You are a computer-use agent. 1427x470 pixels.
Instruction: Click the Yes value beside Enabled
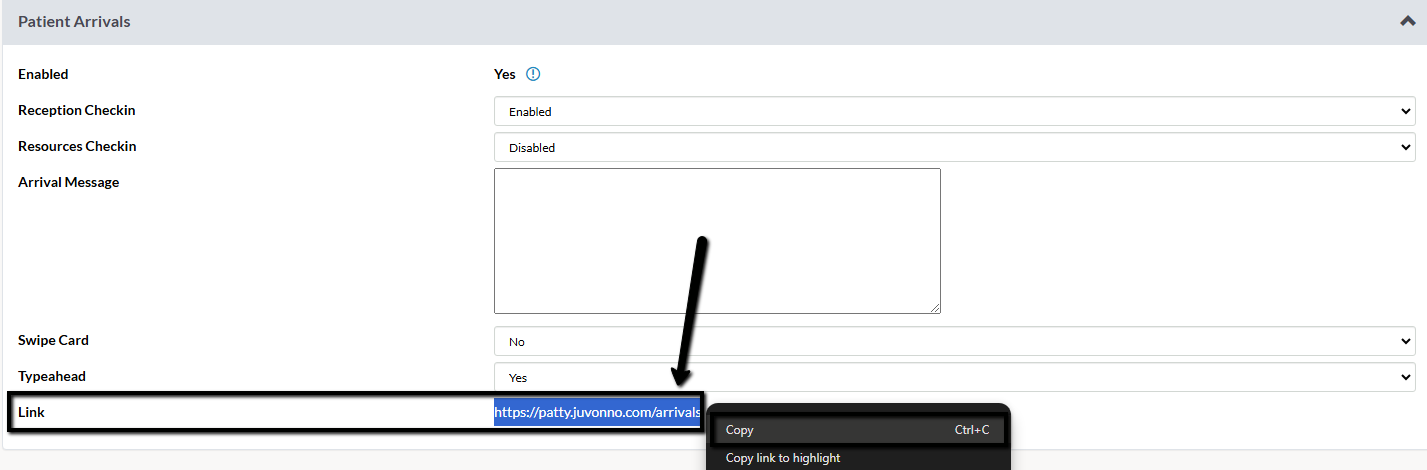point(505,74)
